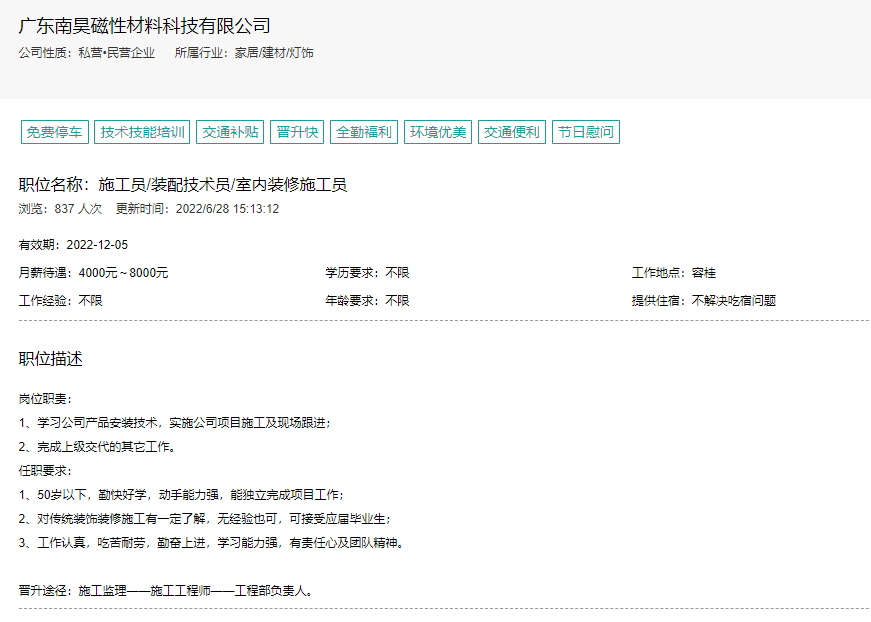Click the 不解决吃宿问题 accommodation text
The height and width of the screenshot is (622, 871).
734,300
